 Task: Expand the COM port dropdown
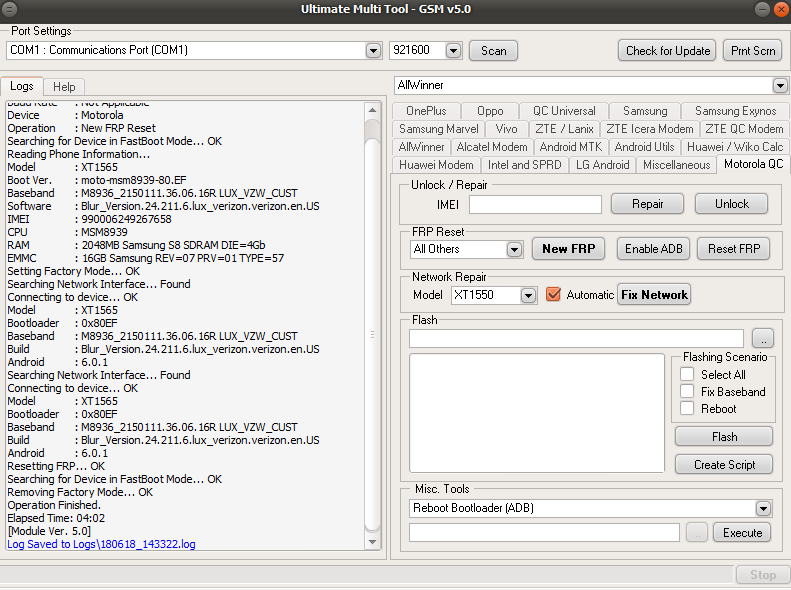pos(373,50)
